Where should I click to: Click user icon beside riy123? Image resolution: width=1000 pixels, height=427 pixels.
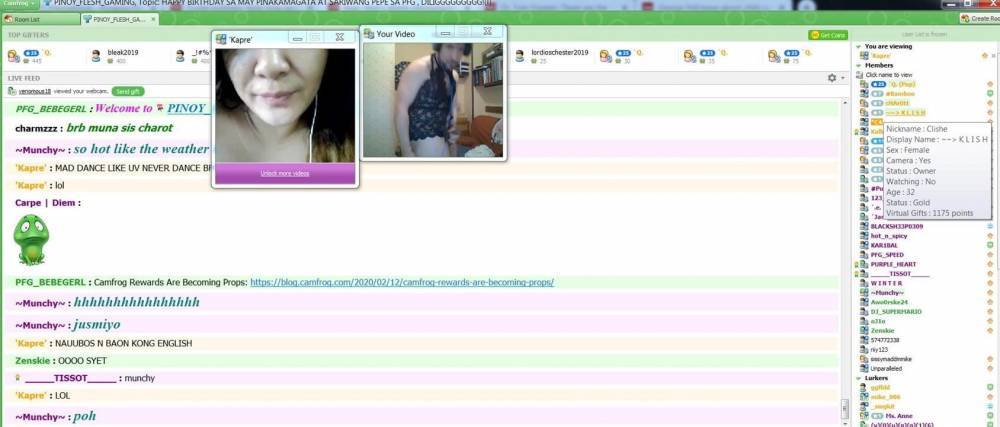tap(864, 349)
